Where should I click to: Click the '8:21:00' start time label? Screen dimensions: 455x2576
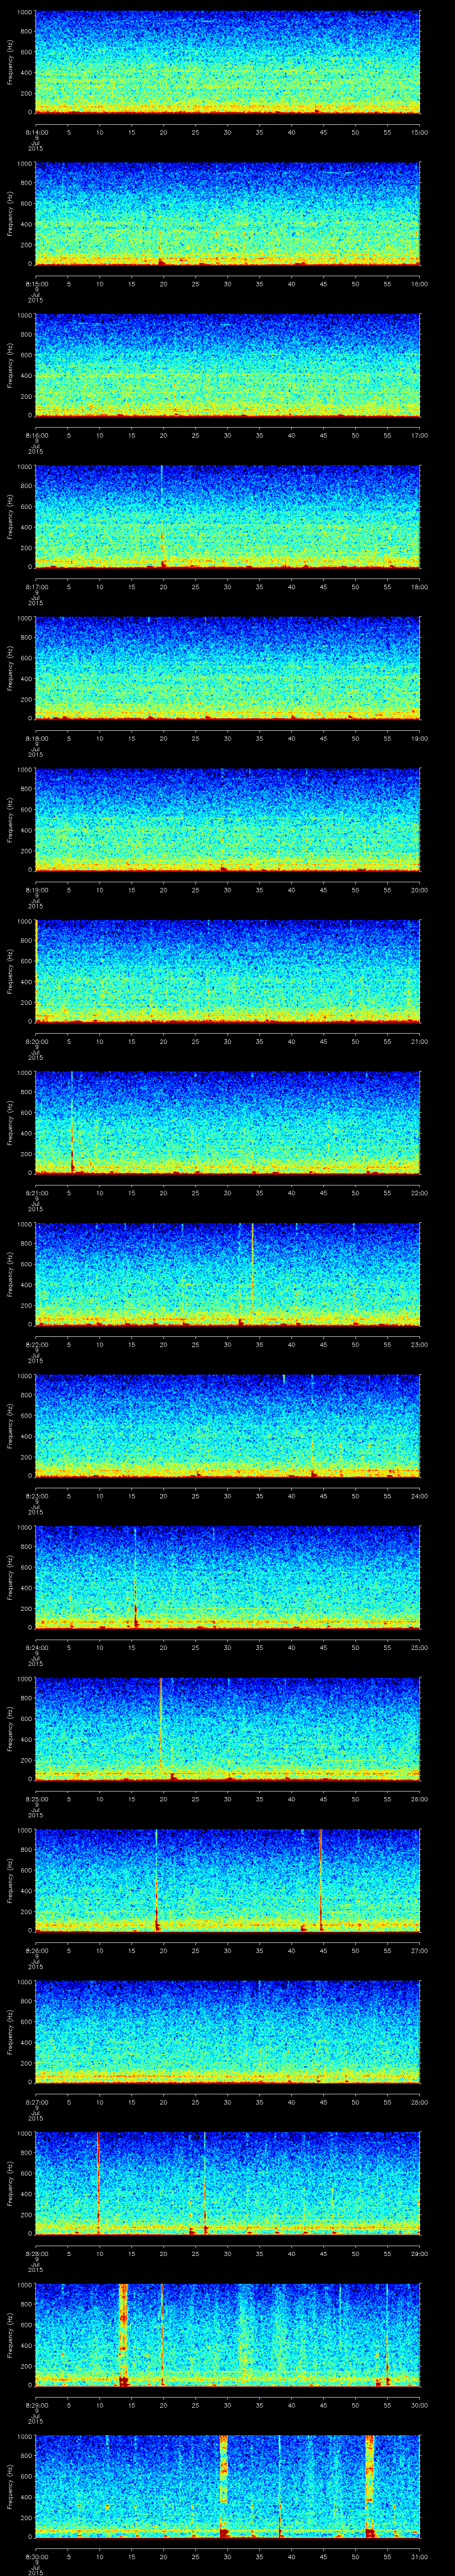coord(36,1192)
